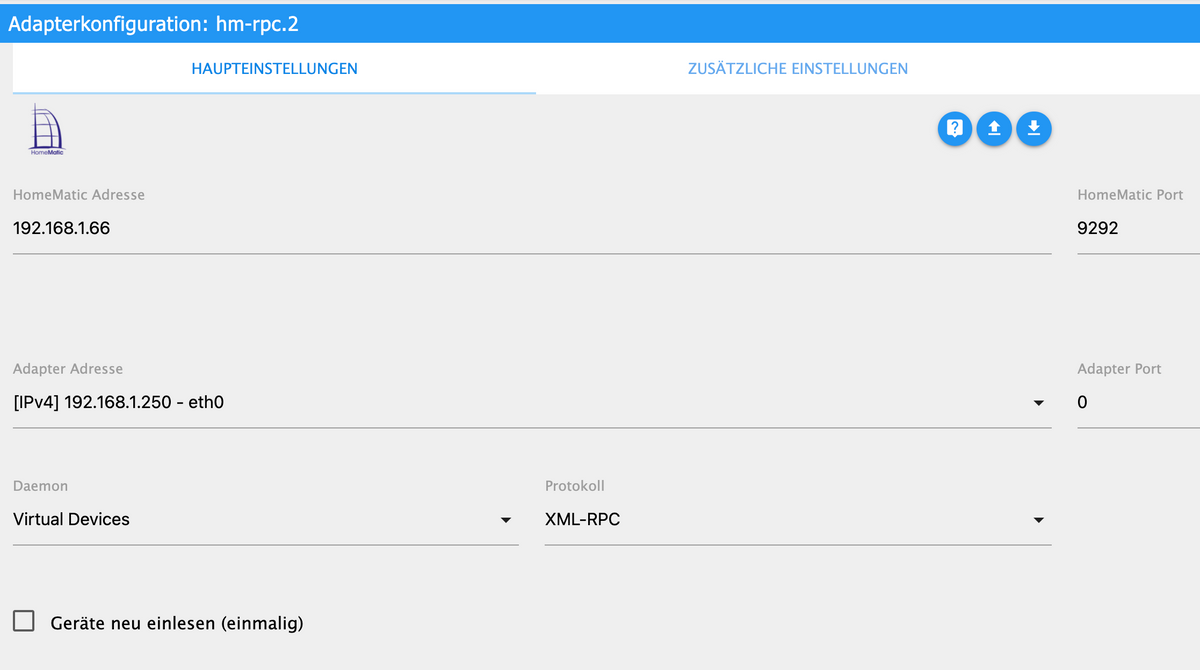This screenshot has height=670, width=1200.
Task: Open the Daemon dropdown showing Virtual Devices
Action: click(266, 519)
